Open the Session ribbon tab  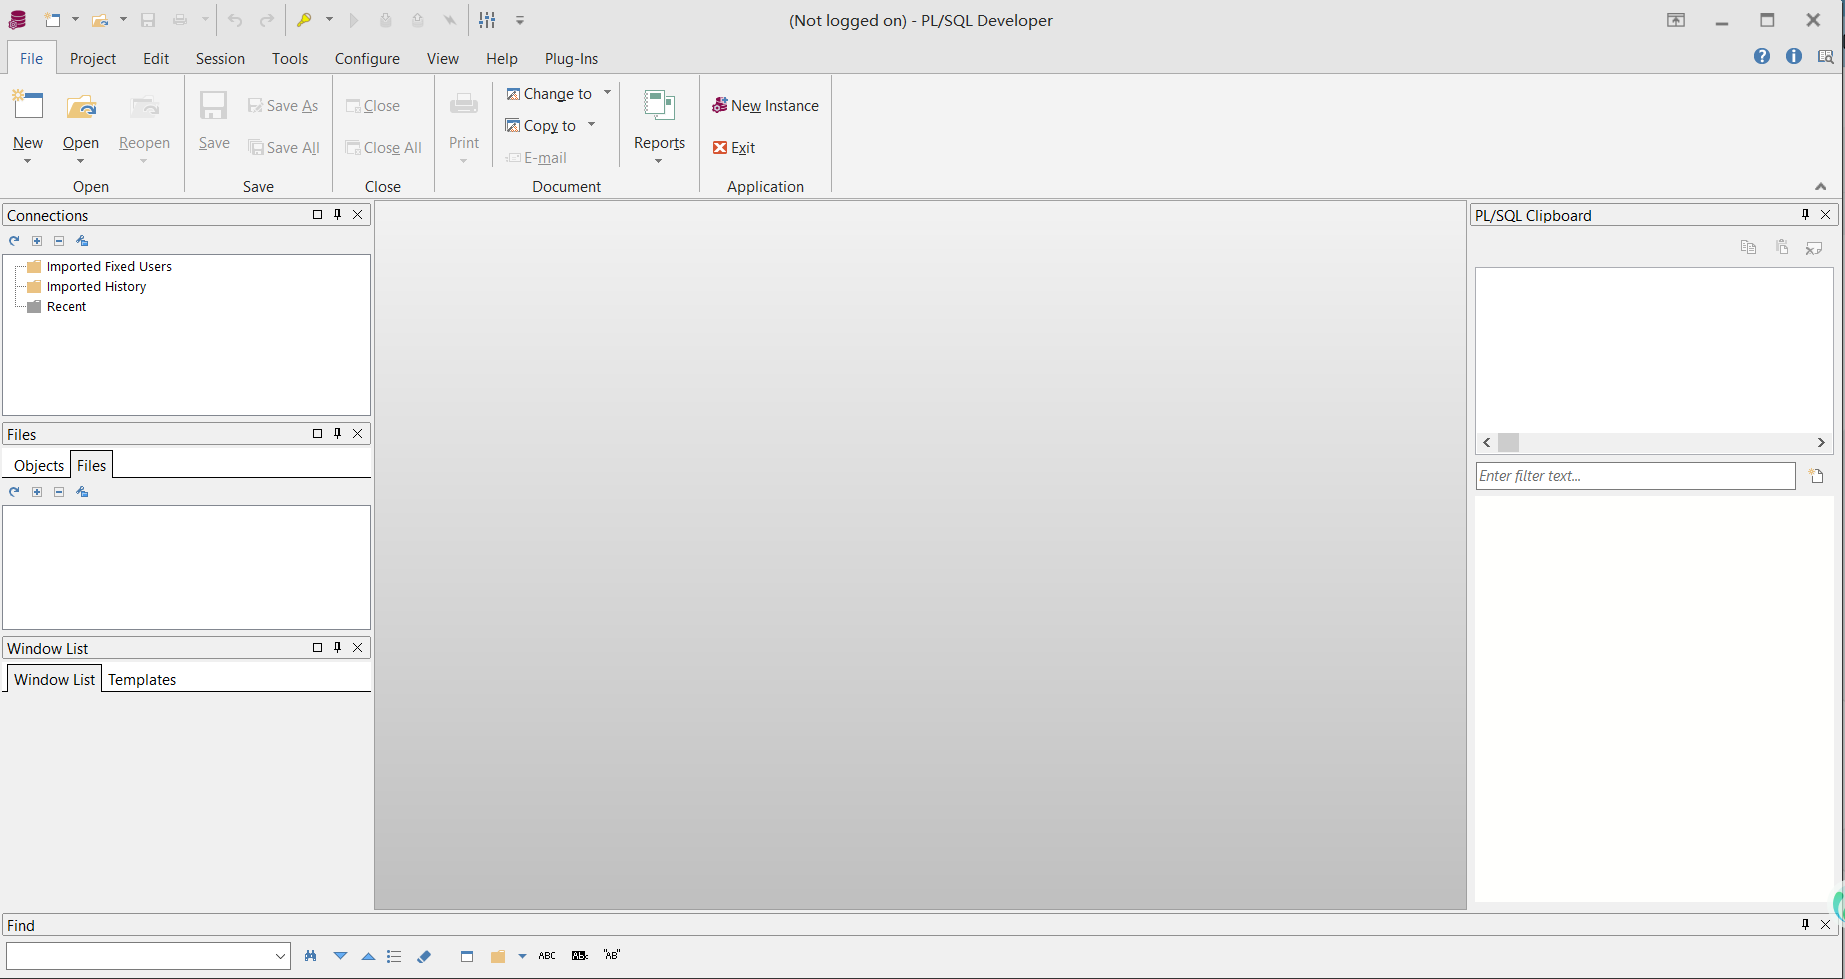220,58
